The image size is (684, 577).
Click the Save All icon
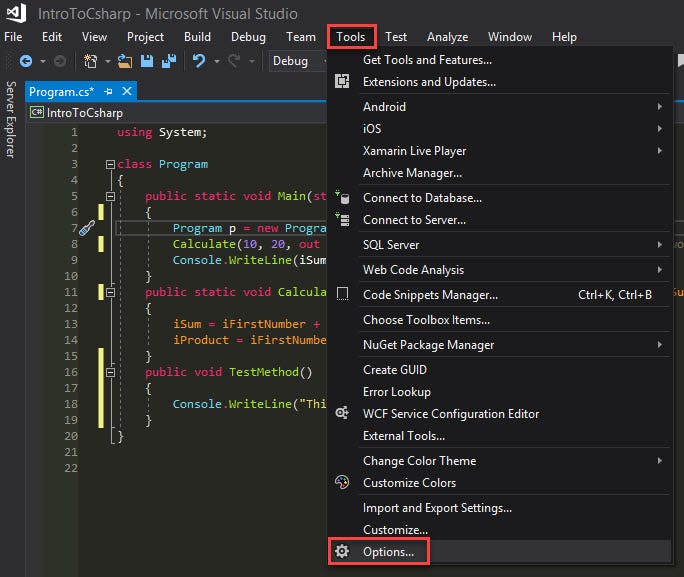[169, 61]
